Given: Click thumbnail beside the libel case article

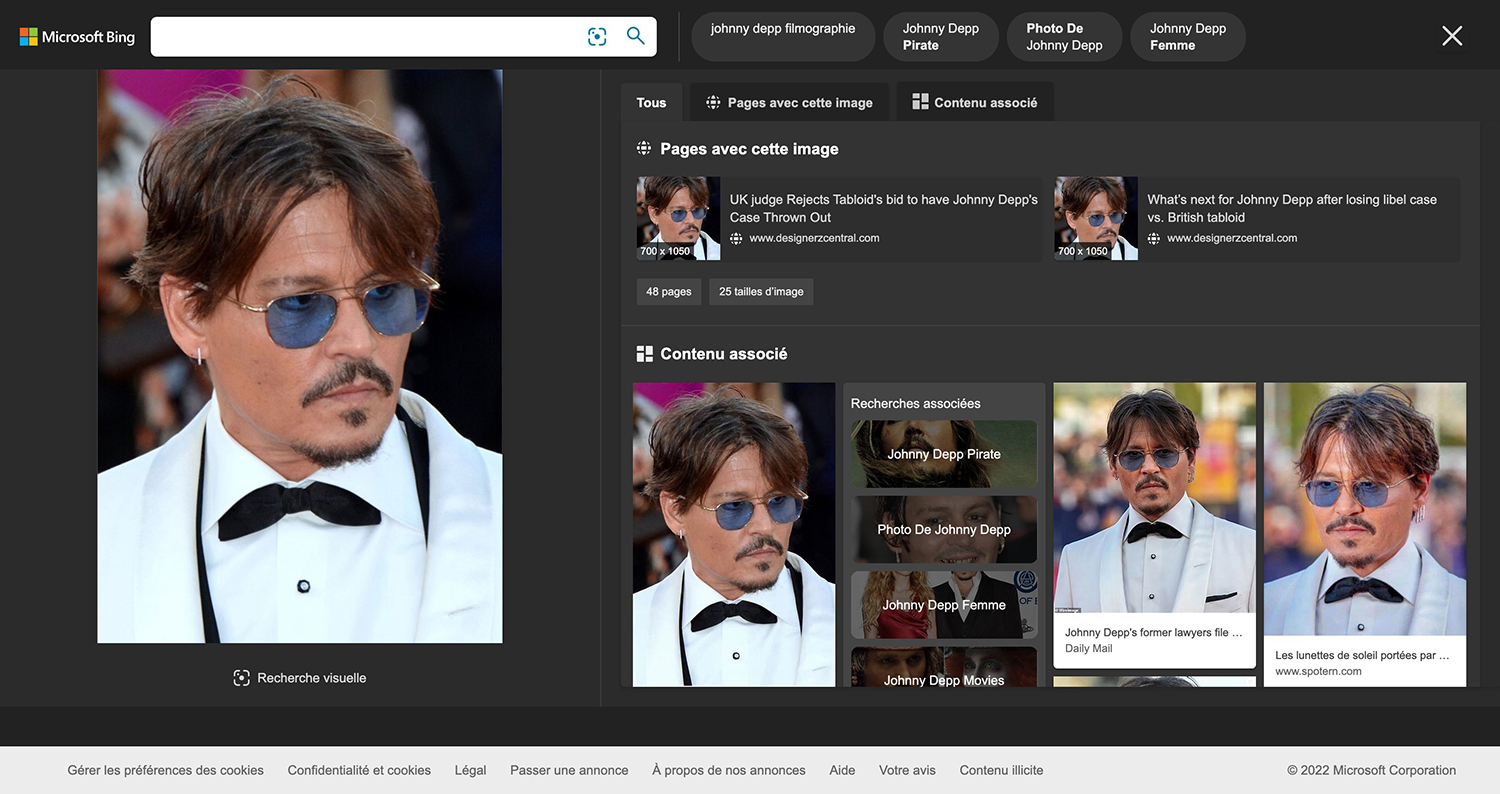Looking at the screenshot, I should tap(1096, 219).
